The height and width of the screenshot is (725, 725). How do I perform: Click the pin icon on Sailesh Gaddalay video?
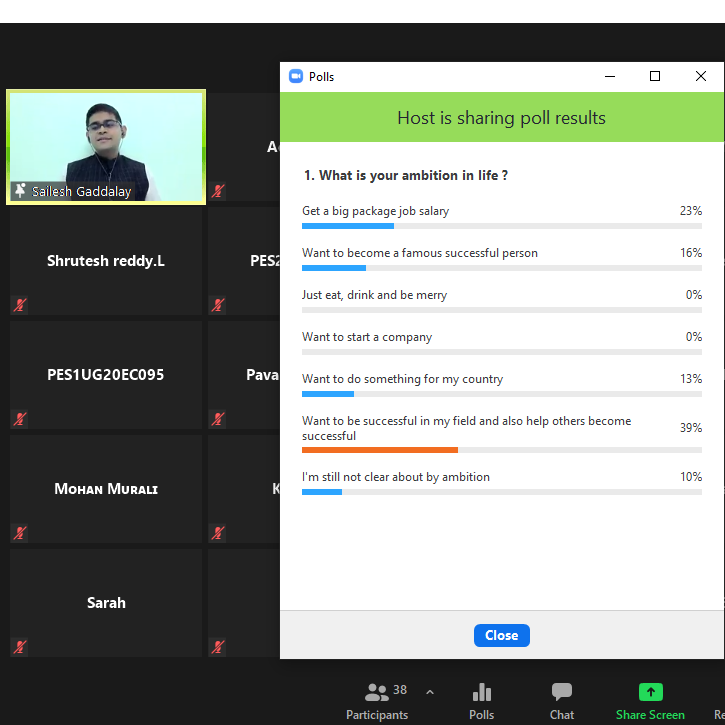pyautogui.click(x=20, y=191)
